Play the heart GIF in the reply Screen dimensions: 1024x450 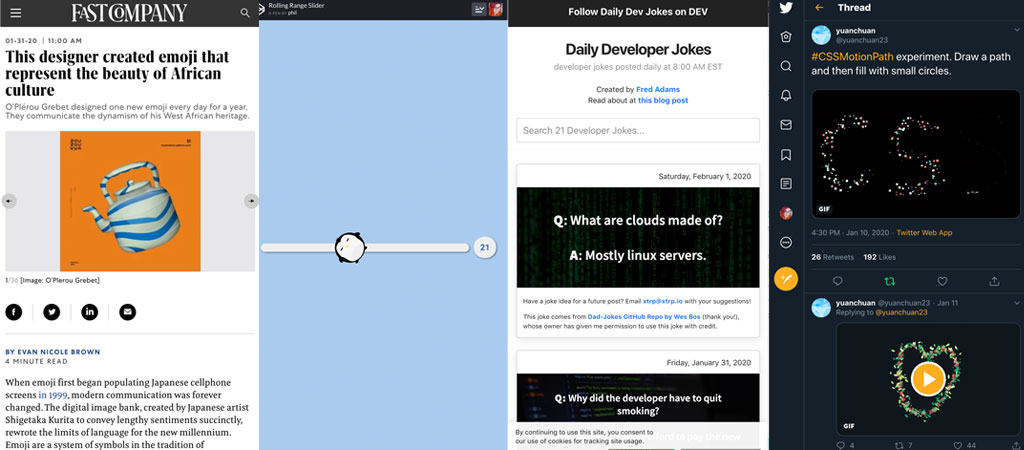click(x=928, y=378)
